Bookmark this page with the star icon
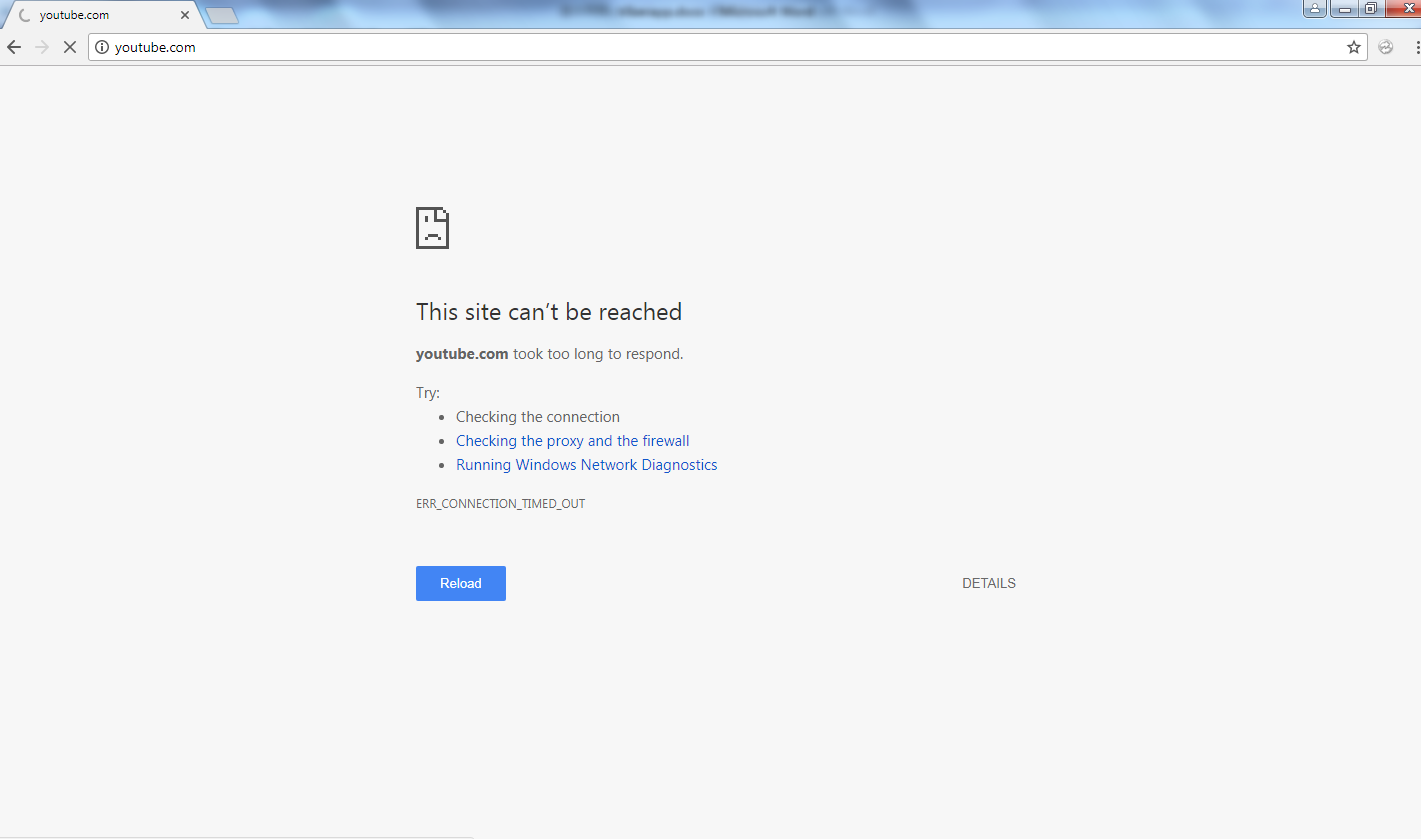 (1354, 47)
